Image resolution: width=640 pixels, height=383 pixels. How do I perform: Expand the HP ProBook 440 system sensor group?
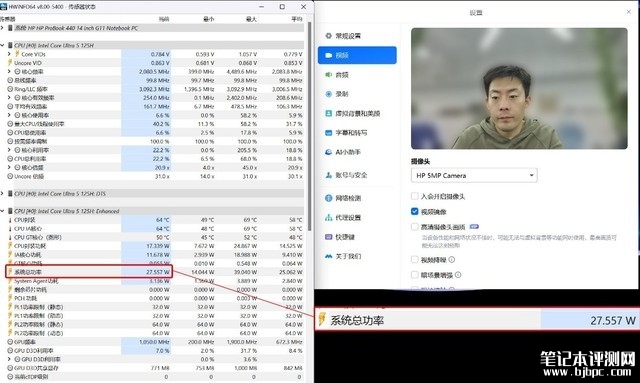point(2,28)
